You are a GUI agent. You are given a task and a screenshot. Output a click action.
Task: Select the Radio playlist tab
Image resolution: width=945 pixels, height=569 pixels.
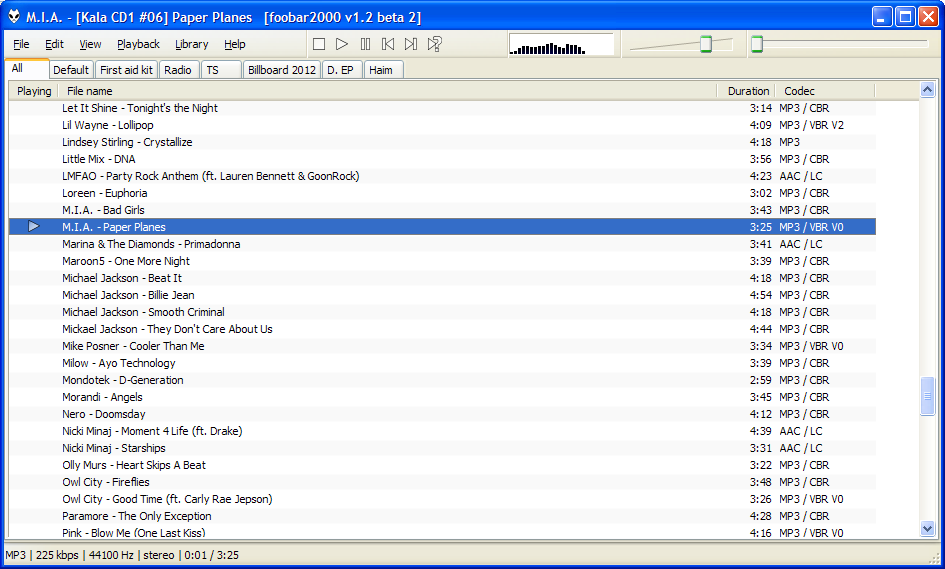click(x=178, y=70)
